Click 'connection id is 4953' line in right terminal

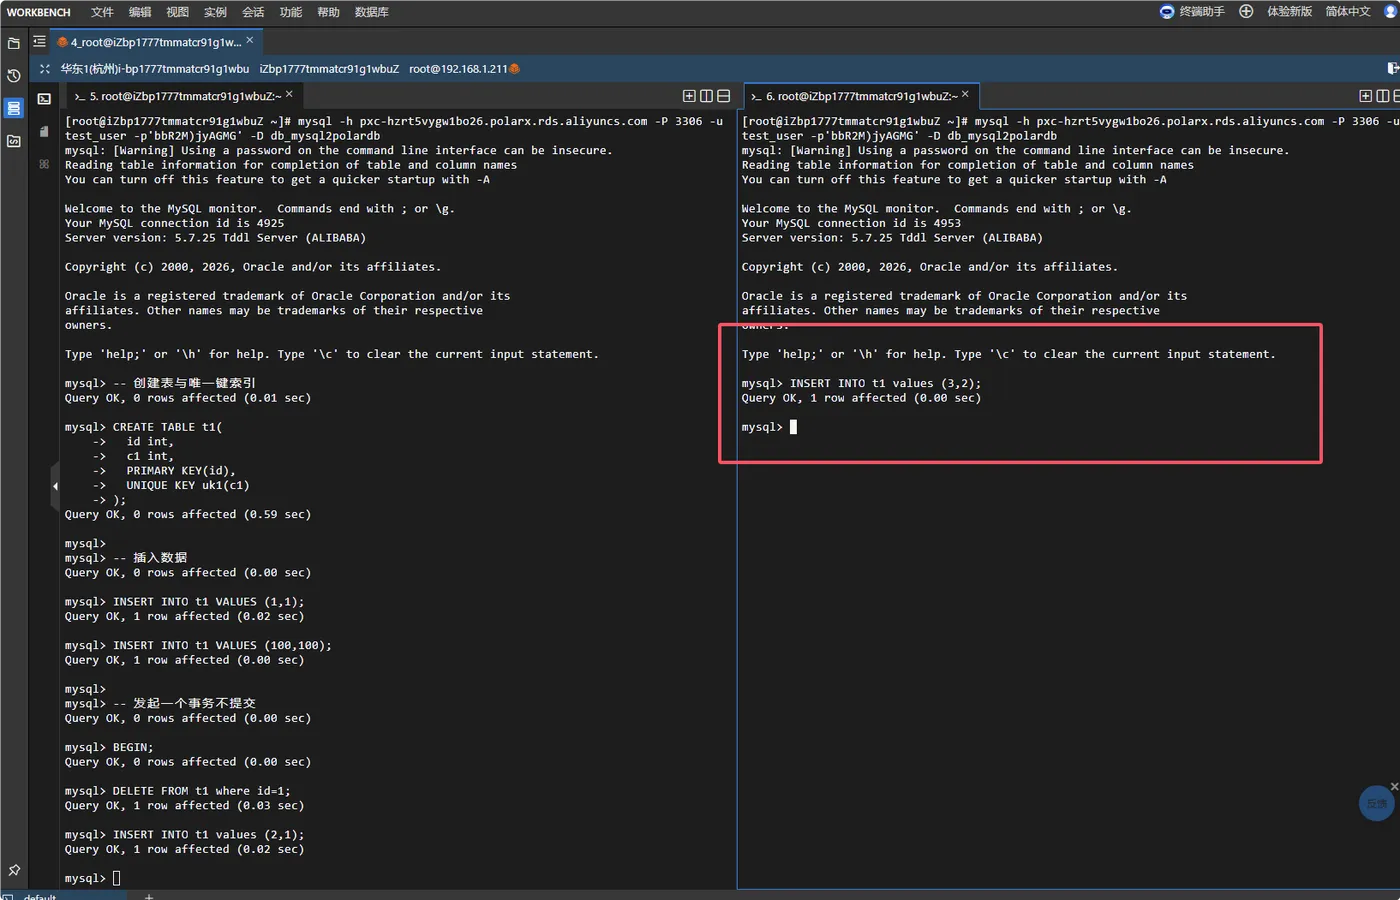(851, 223)
